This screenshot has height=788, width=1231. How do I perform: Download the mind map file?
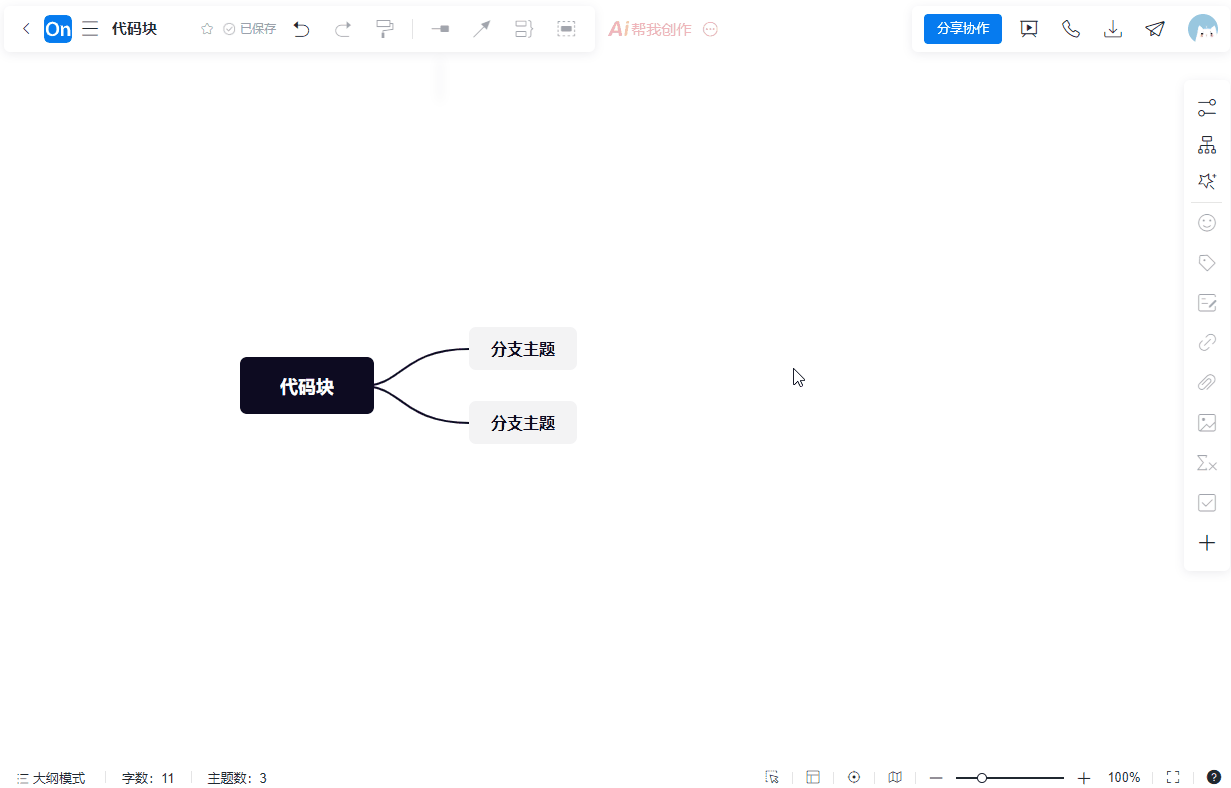click(1113, 29)
